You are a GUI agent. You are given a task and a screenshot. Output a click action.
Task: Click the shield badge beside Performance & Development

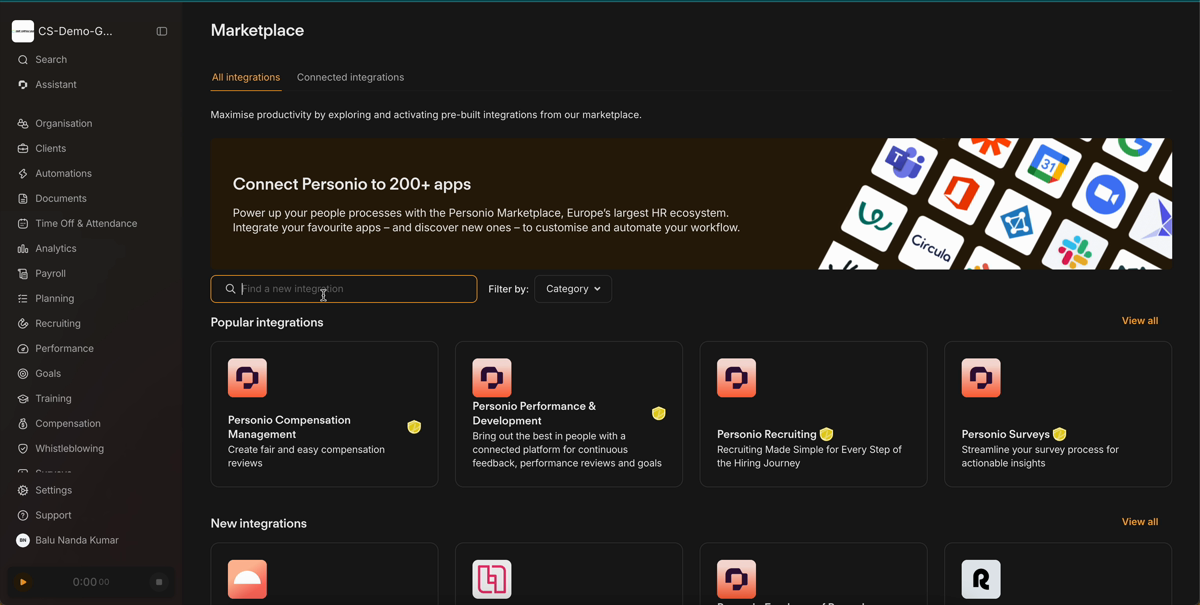(659, 413)
